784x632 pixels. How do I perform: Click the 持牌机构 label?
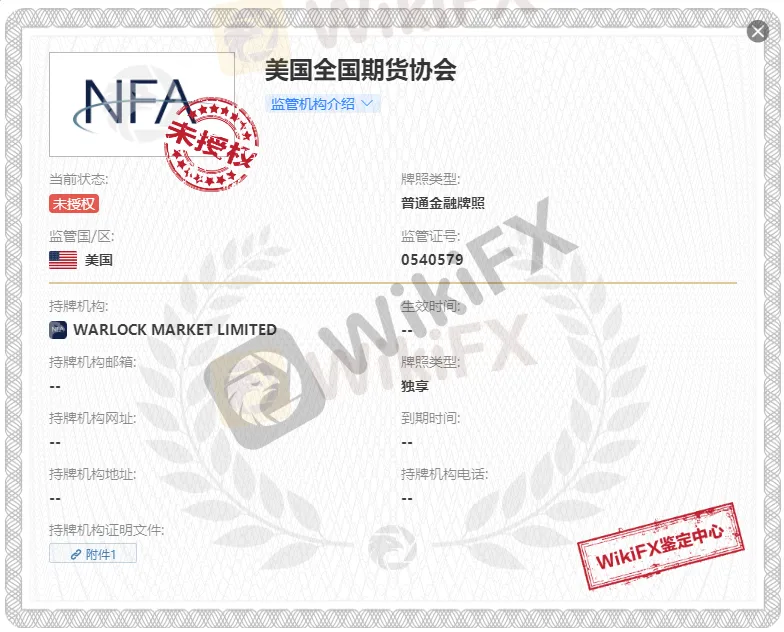point(78,306)
